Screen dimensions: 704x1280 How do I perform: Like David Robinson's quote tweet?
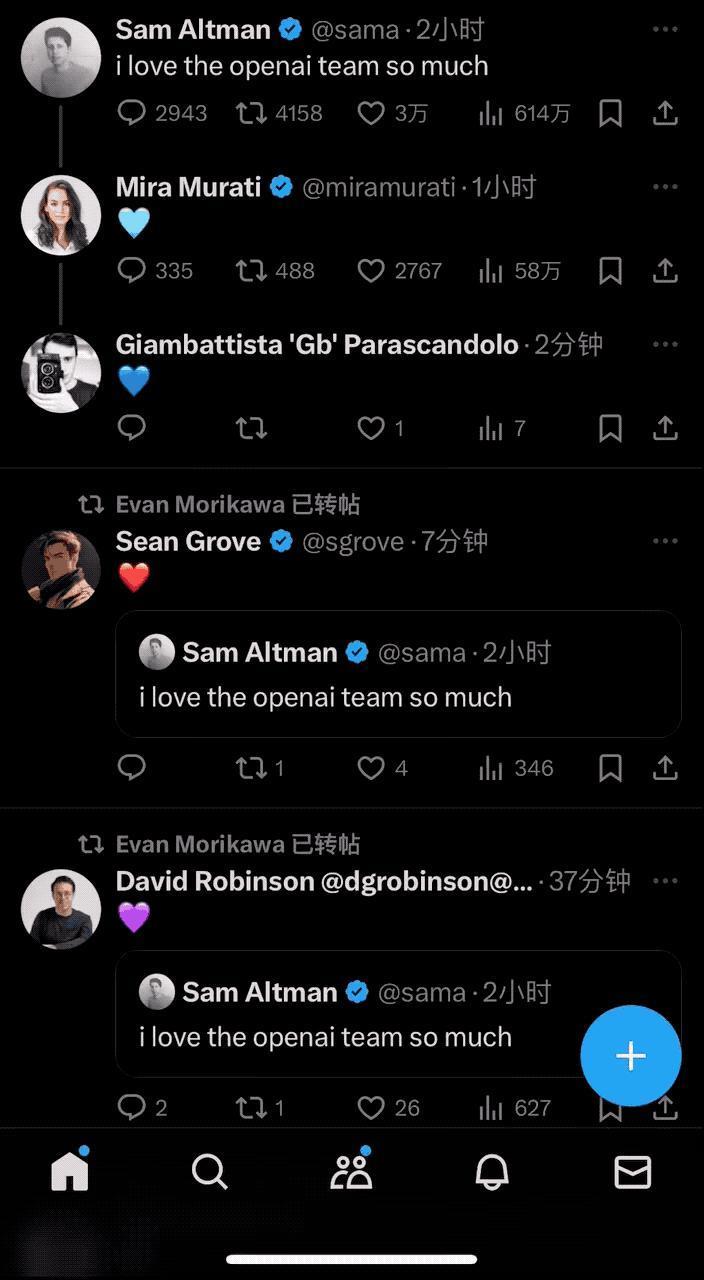pyautogui.click(x=371, y=1108)
